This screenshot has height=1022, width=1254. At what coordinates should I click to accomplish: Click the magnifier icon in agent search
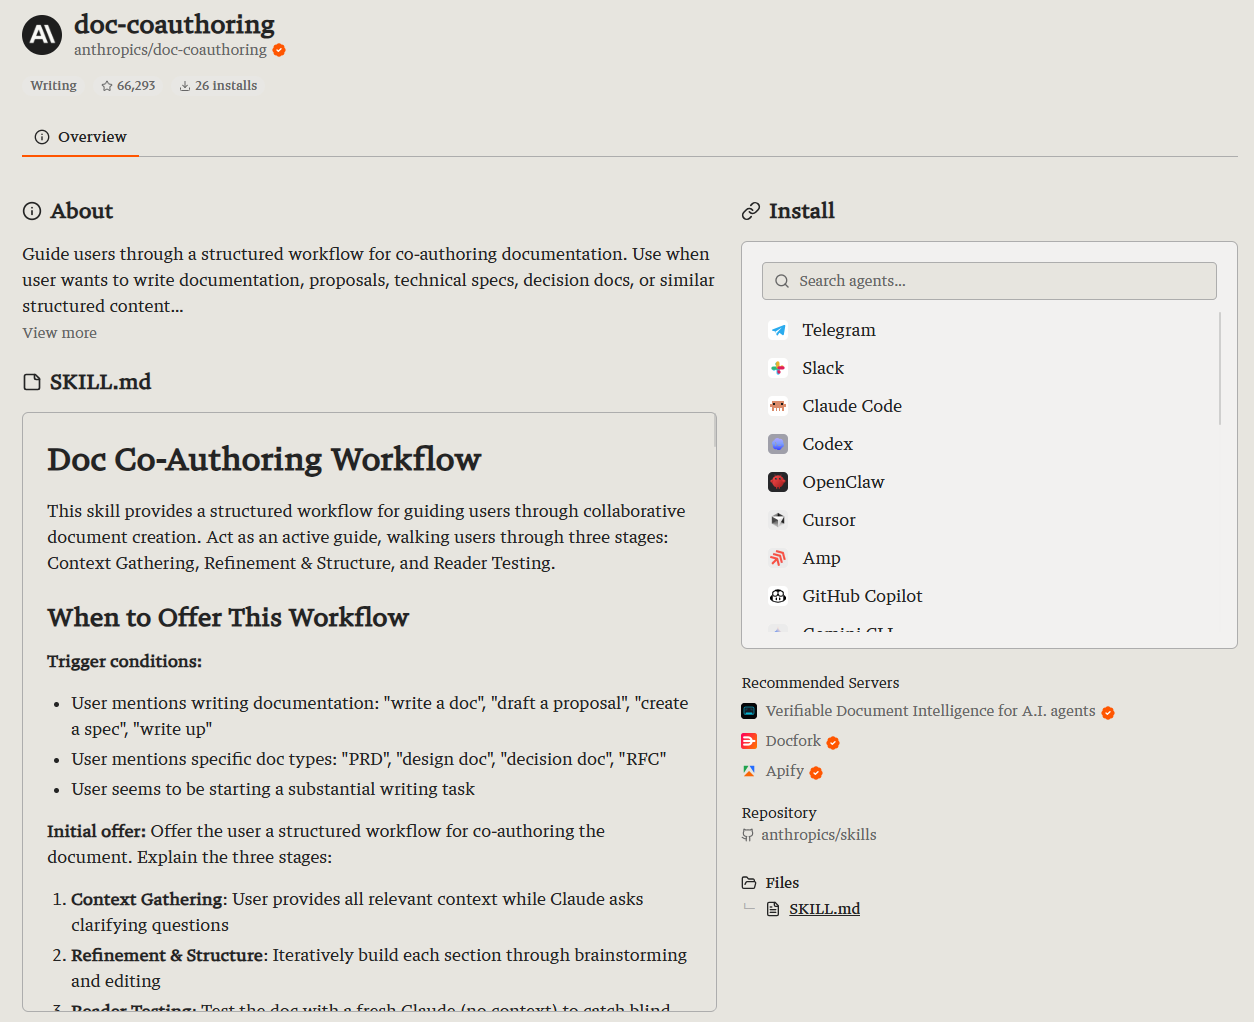pos(782,281)
